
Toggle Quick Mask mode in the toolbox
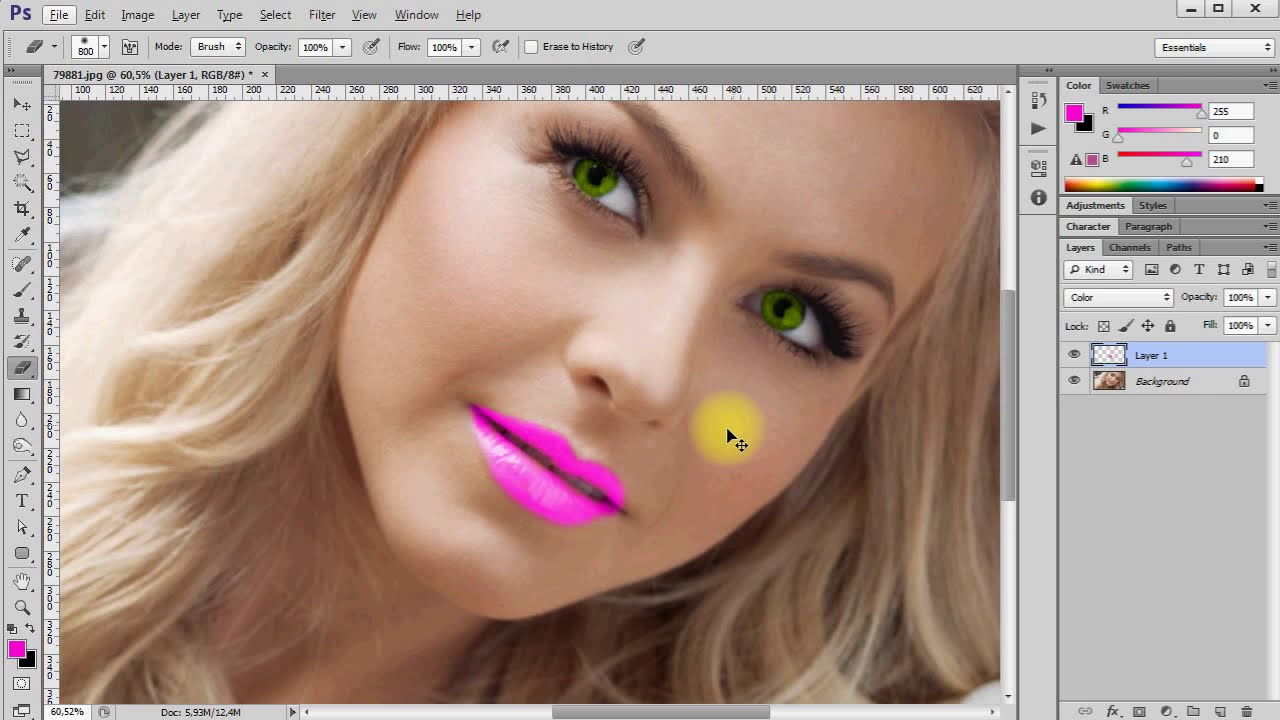tap(22, 684)
